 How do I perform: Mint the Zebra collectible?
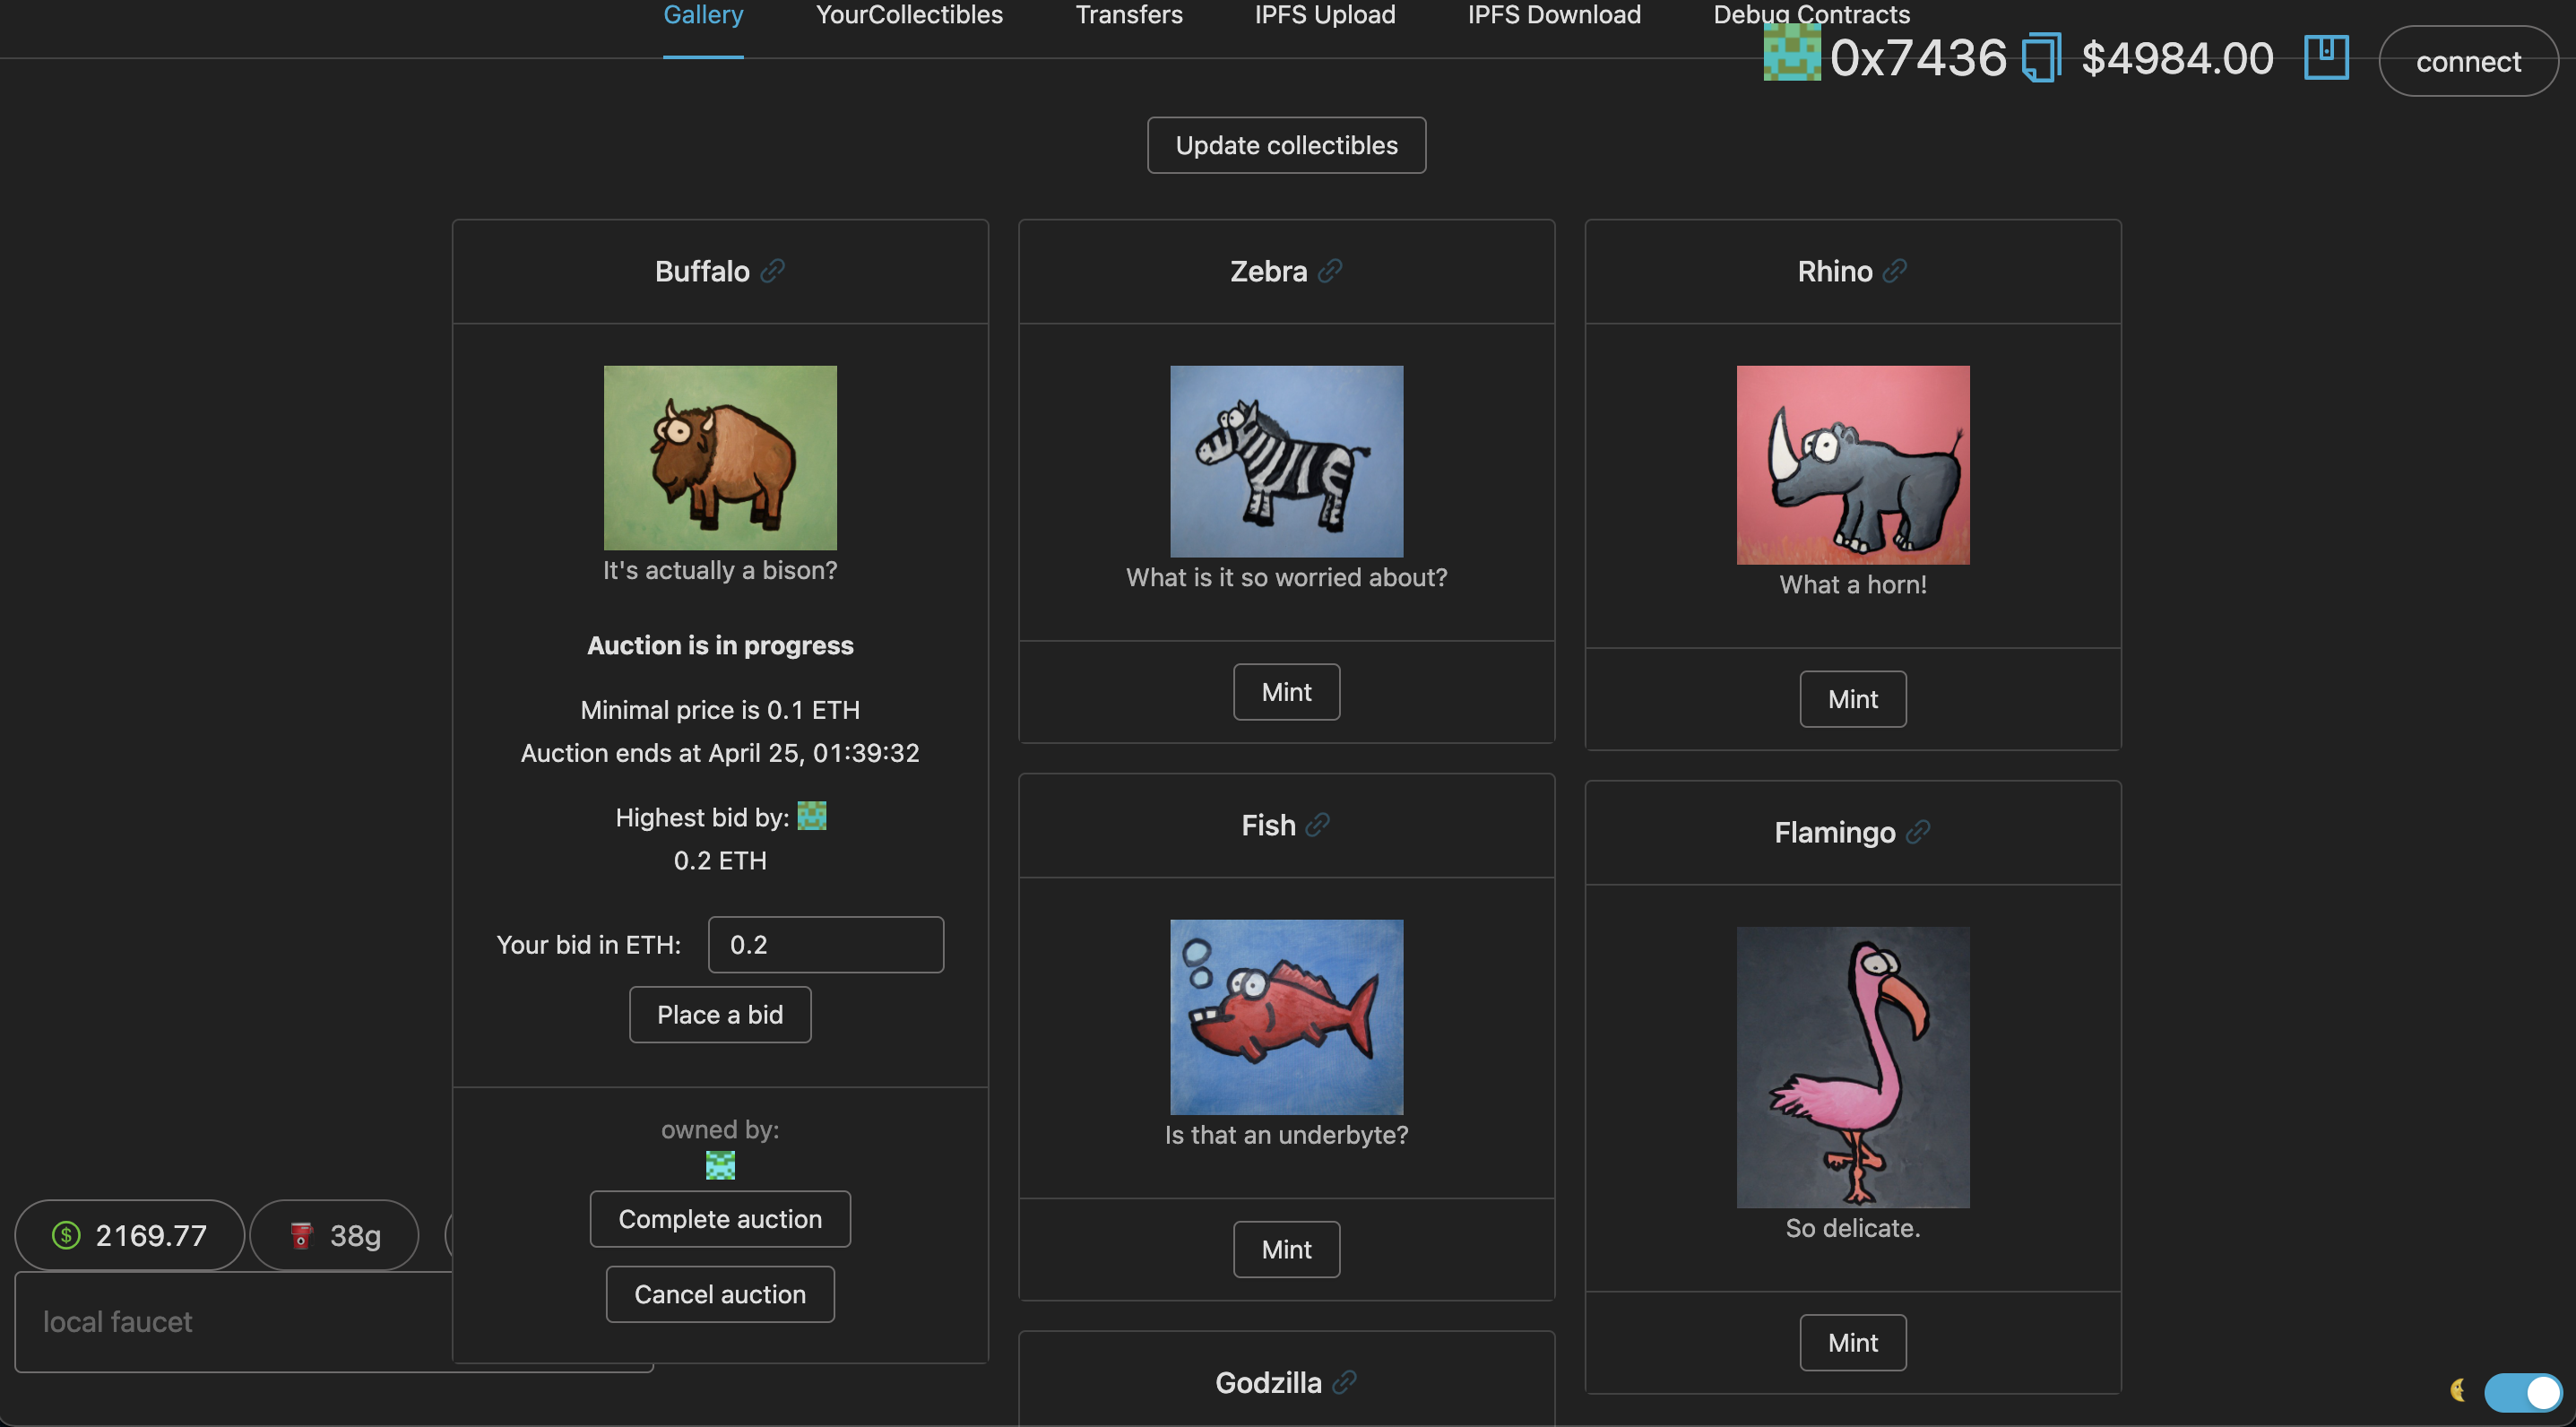coord(1286,692)
